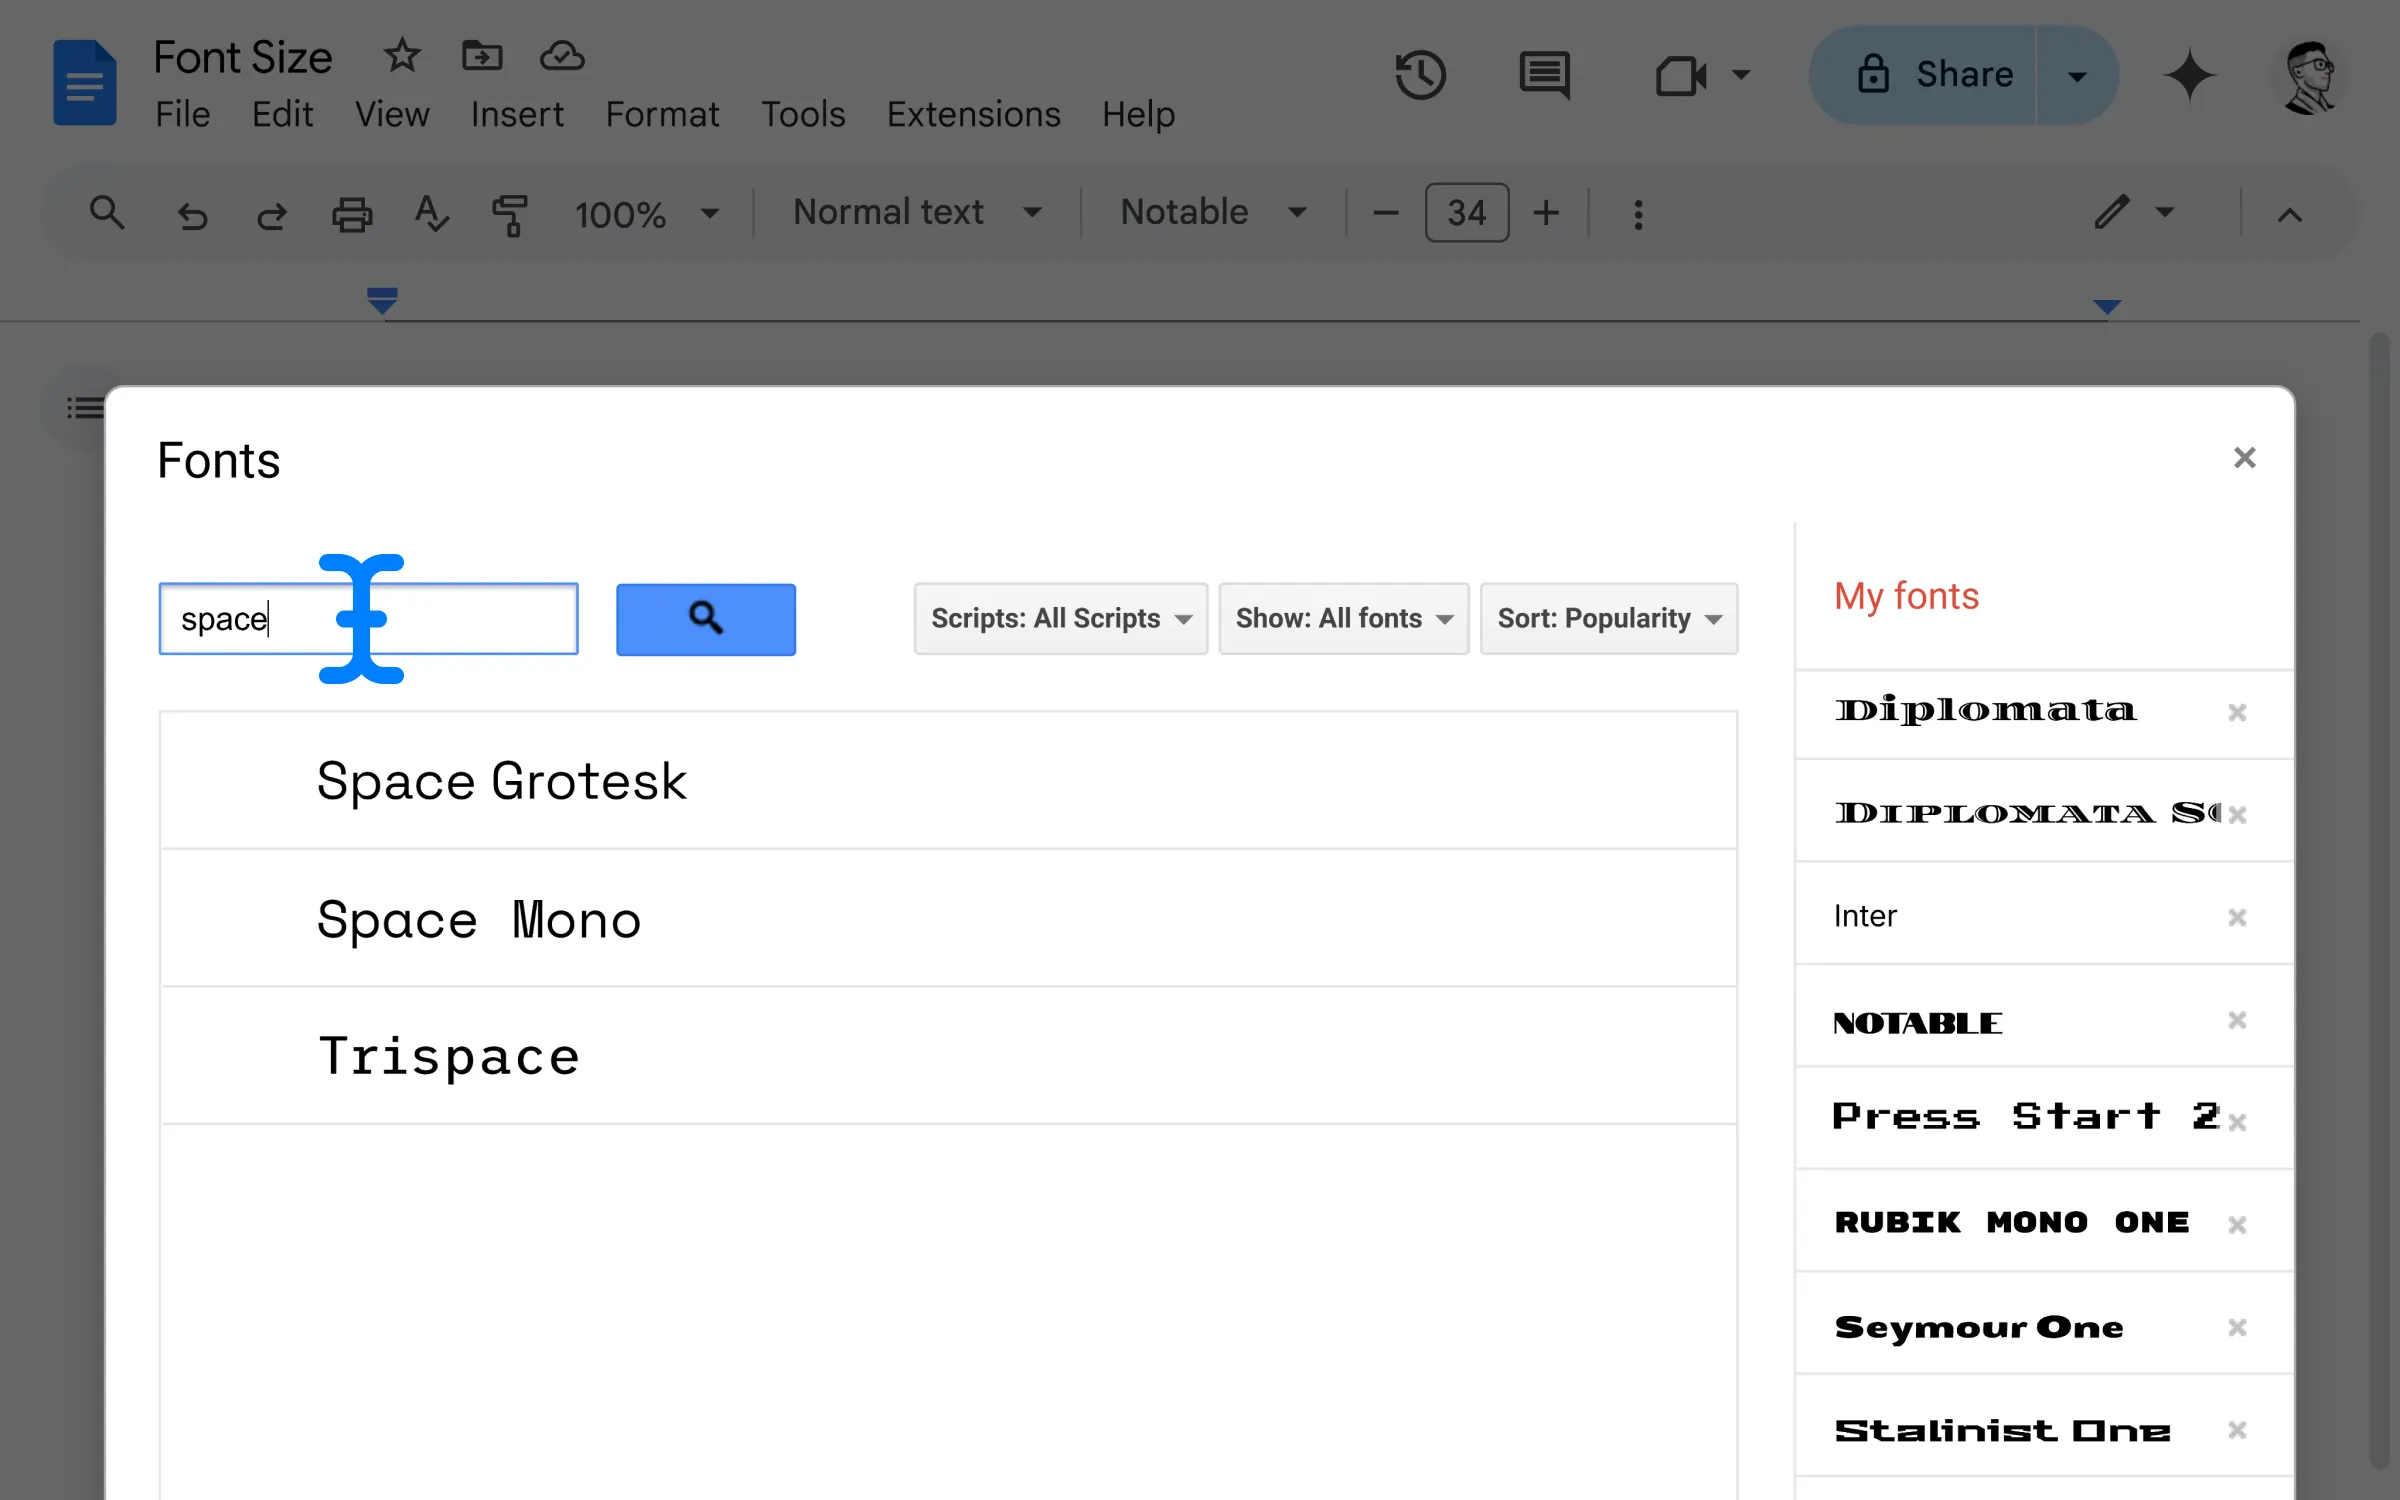Close the Fonts dialog
The height and width of the screenshot is (1500, 2400).
click(x=2244, y=458)
